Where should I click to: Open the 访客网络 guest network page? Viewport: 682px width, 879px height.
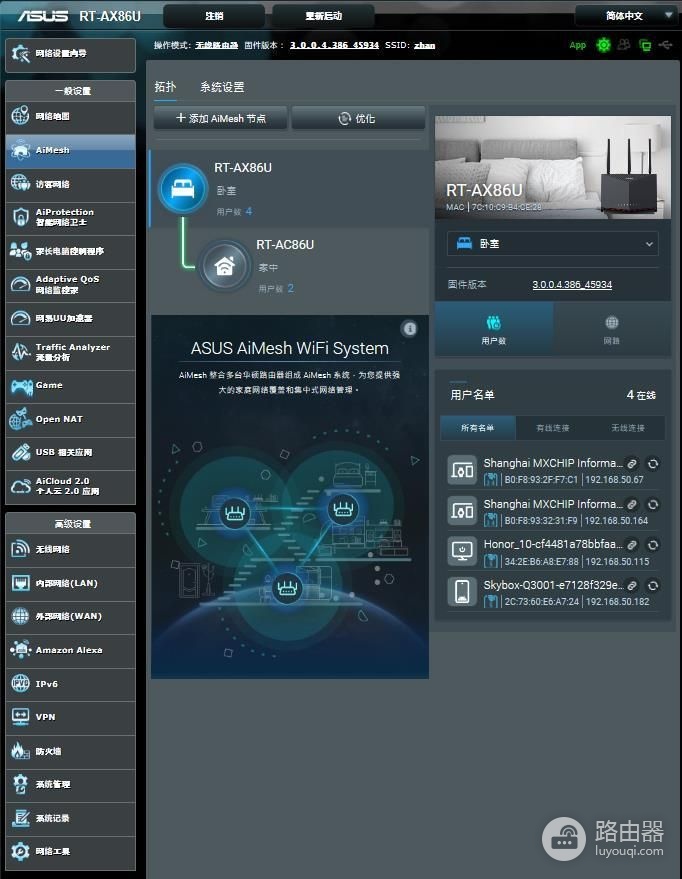coord(71,184)
